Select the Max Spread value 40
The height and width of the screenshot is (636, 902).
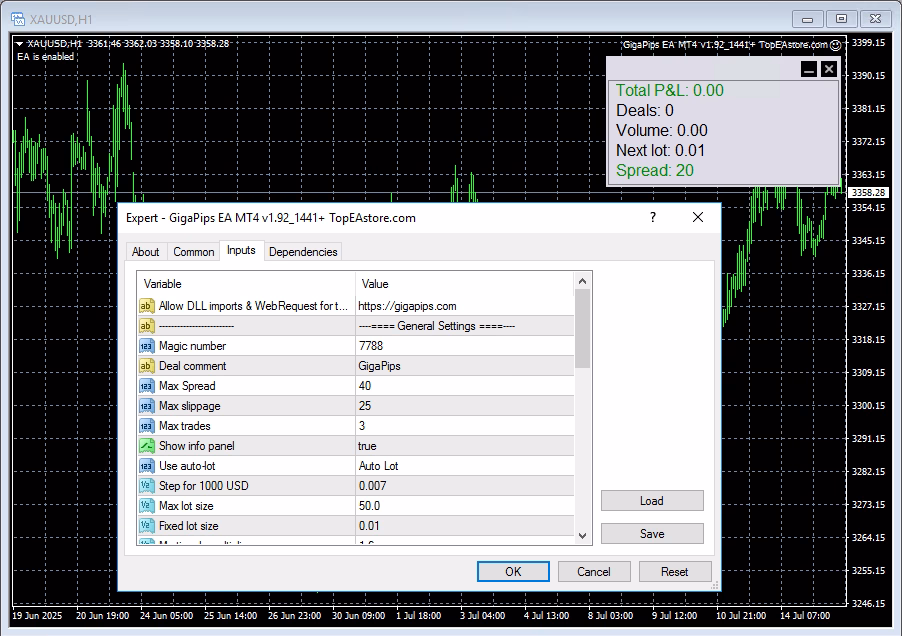pyautogui.click(x=464, y=386)
